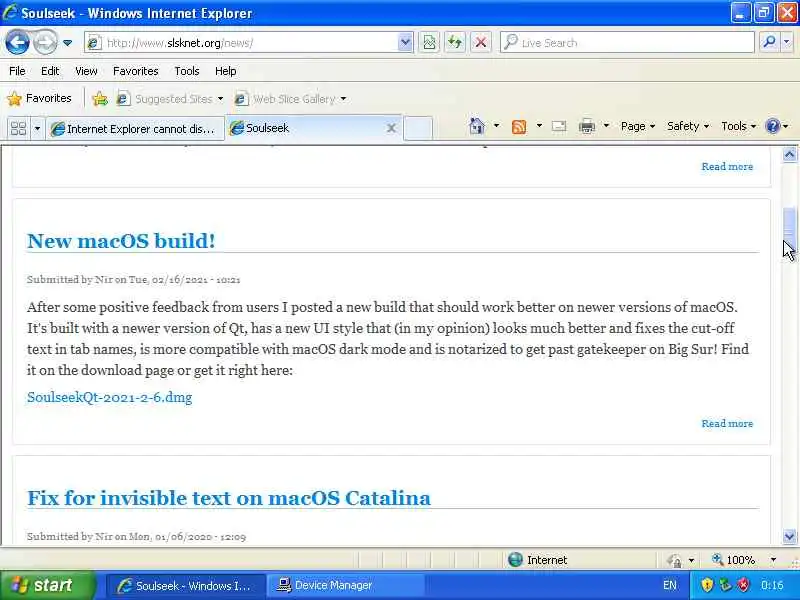Open the Tools menu in menu bar
Viewport: 800px width, 600px height.
(x=187, y=71)
